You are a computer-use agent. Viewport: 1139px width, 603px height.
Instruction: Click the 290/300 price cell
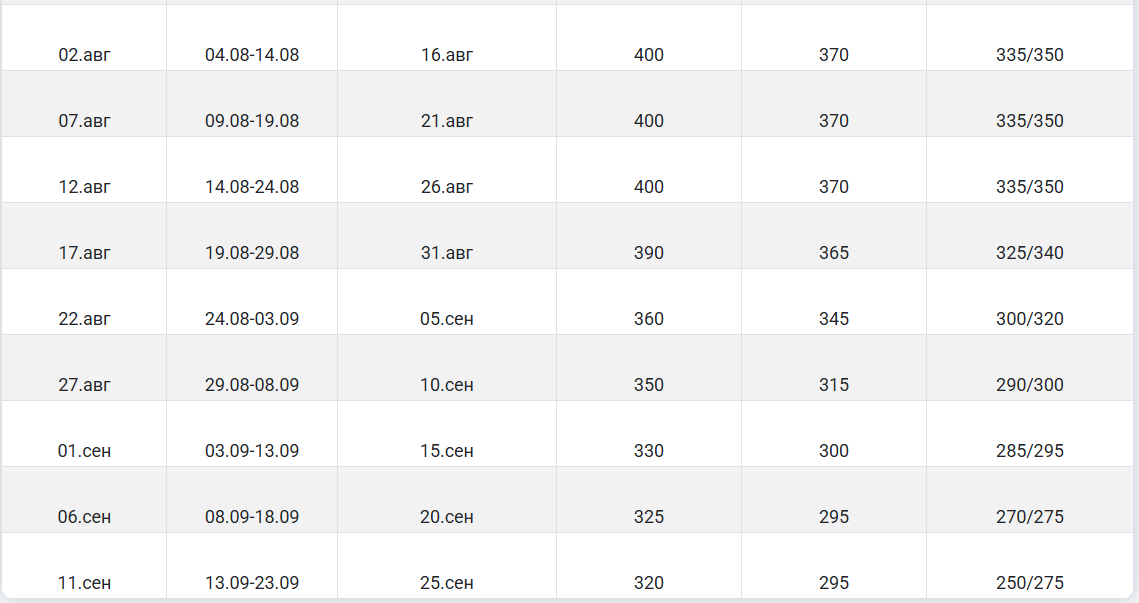(x=1030, y=385)
